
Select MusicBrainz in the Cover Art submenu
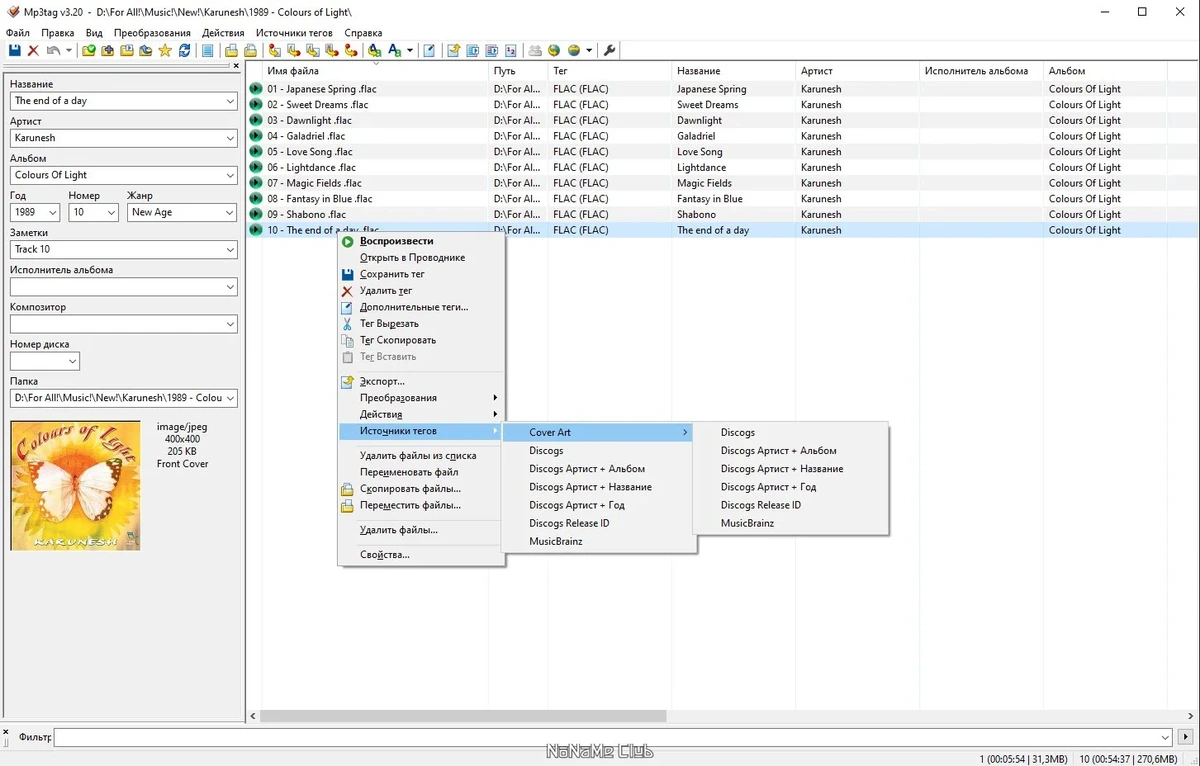(x=747, y=523)
